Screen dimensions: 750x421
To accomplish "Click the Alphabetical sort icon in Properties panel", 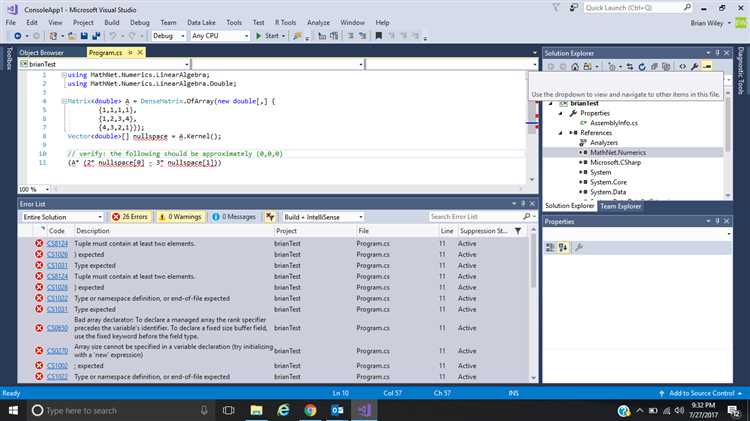I will click(563, 247).
